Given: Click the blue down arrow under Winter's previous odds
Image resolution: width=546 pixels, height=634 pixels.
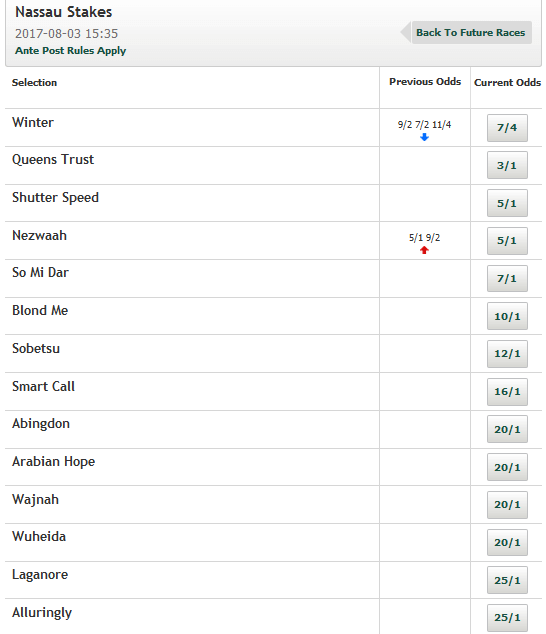Looking at the screenshot, I should [x=424, y=137].
